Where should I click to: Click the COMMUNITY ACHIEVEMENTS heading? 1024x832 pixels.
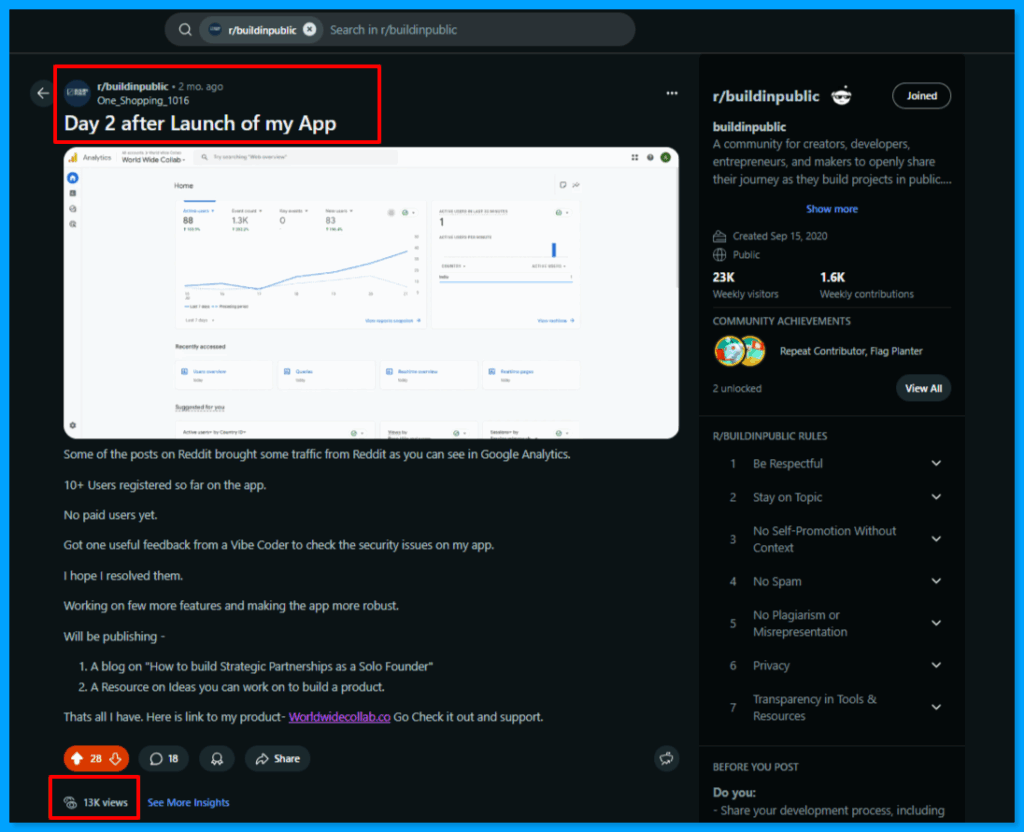click(x=781, y=321)
